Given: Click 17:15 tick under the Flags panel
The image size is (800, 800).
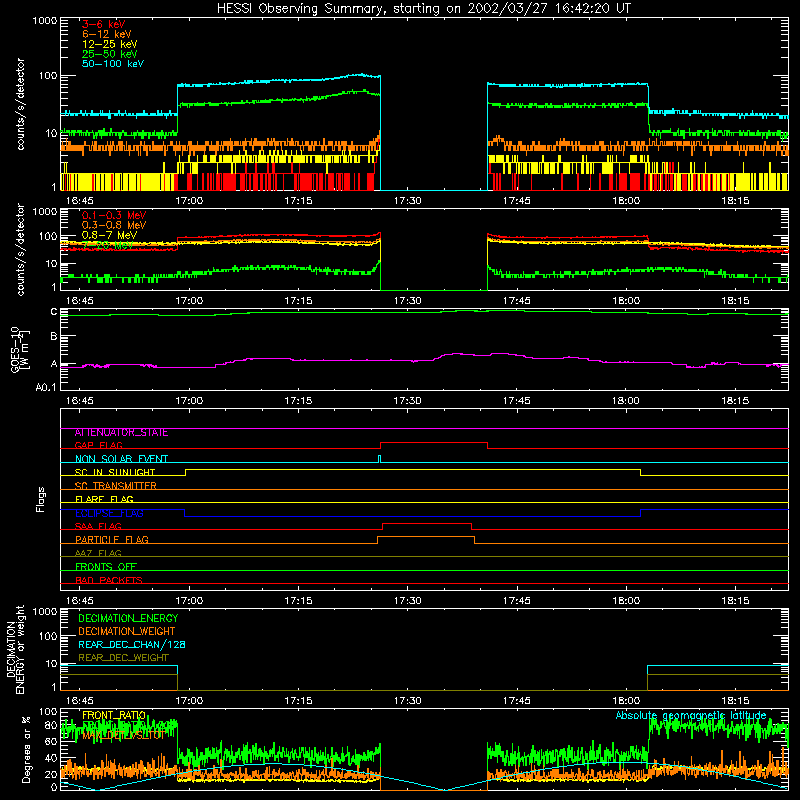Looking at the screenshot, I should (298, 601).
